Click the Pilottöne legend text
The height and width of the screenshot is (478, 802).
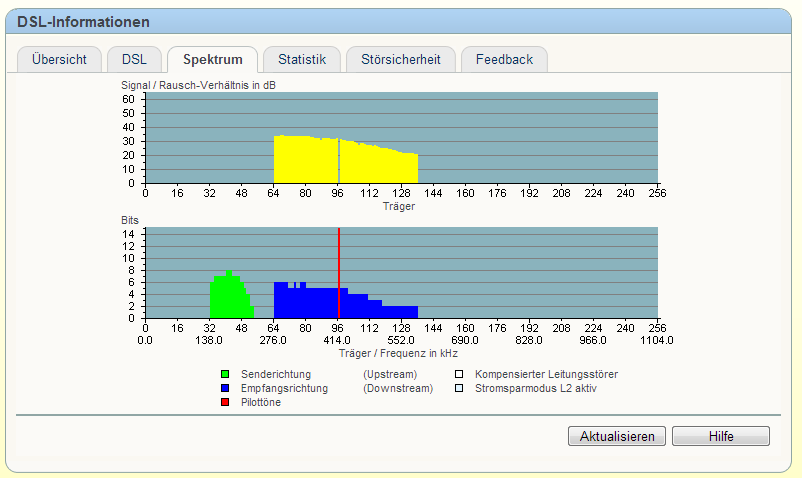pyautogui.click(x=261, y=402)
